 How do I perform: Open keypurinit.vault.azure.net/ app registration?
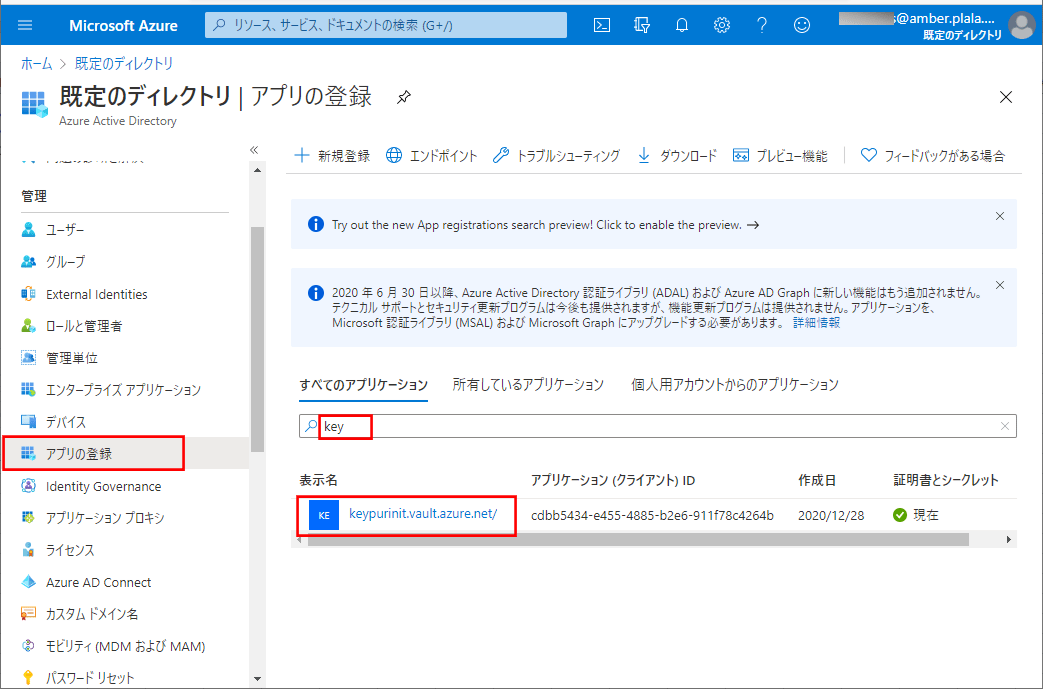tap(423, 514)
